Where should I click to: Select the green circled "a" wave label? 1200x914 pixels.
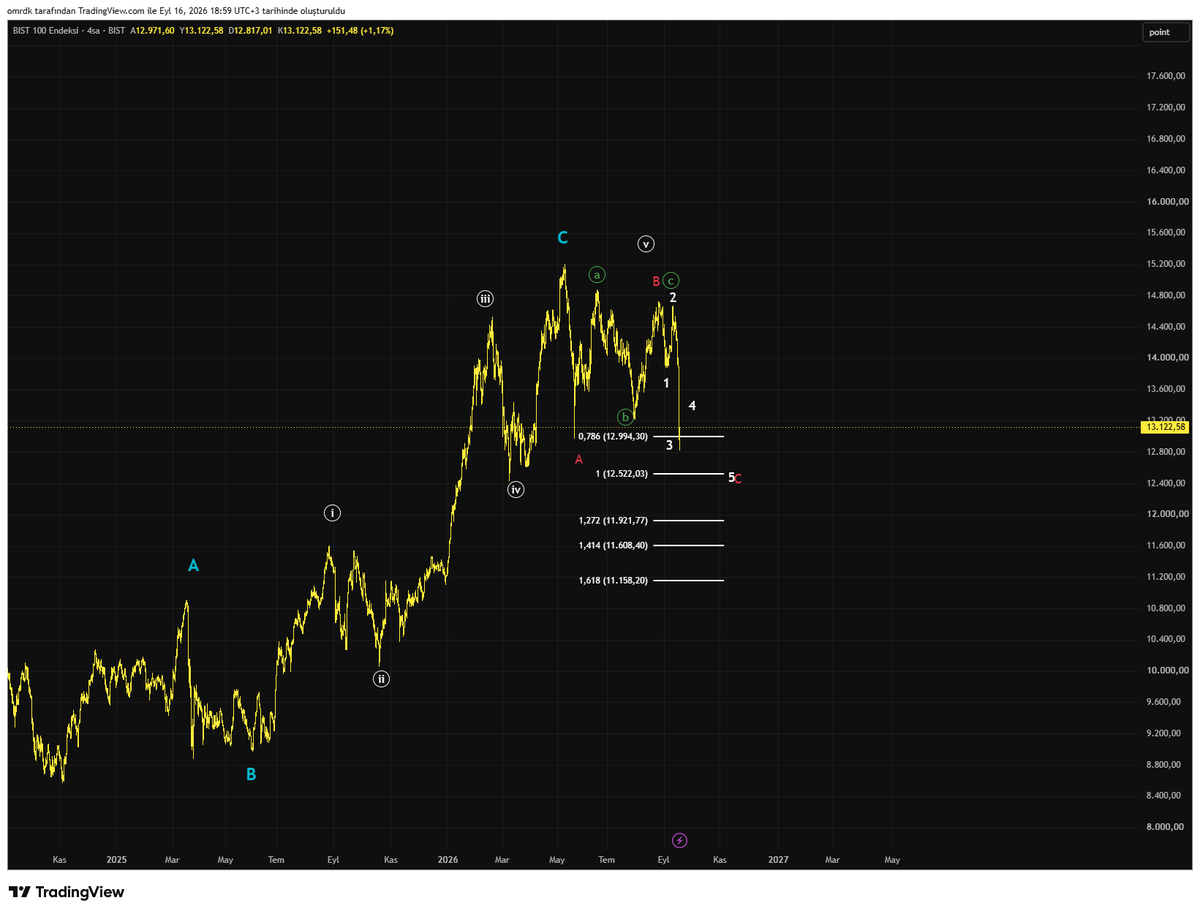point(597,274)
